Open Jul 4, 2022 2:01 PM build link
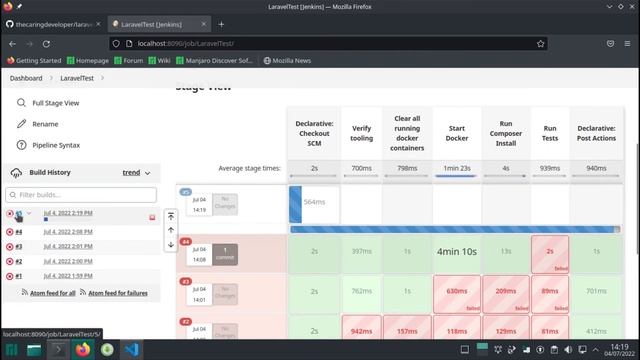This screenshot has width=640, height=360. tap(68, 247)
